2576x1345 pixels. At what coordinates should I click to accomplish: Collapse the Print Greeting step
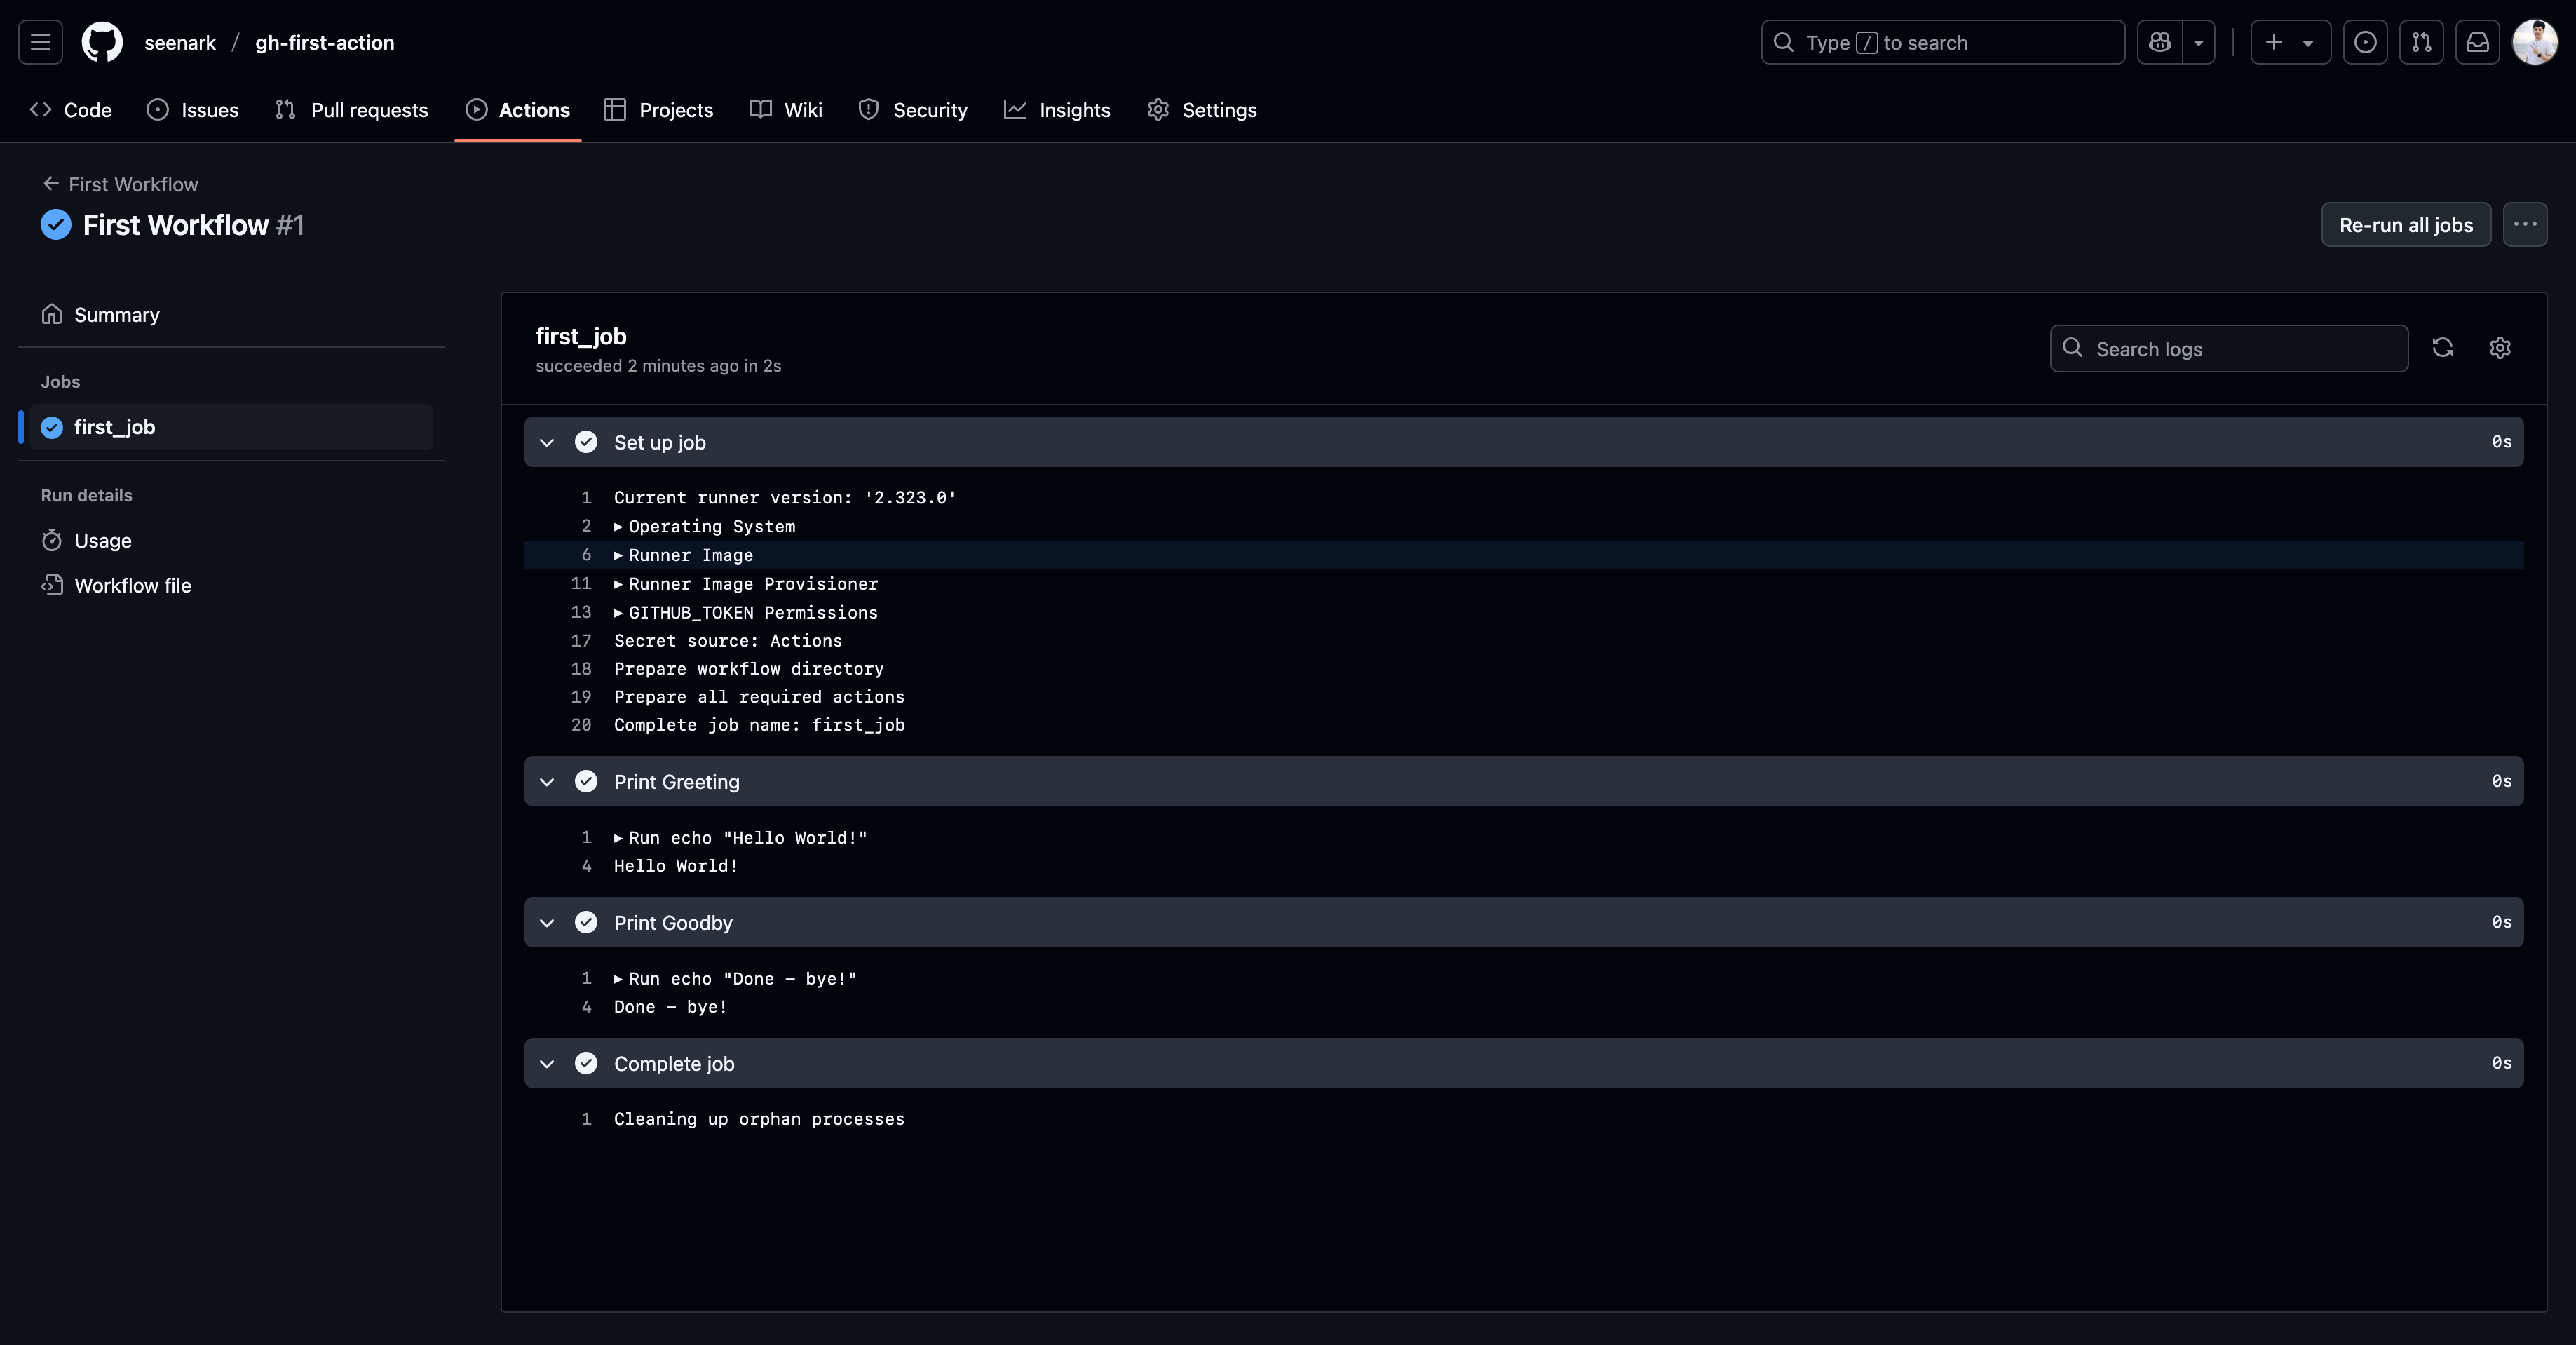(x=547, y=782)
